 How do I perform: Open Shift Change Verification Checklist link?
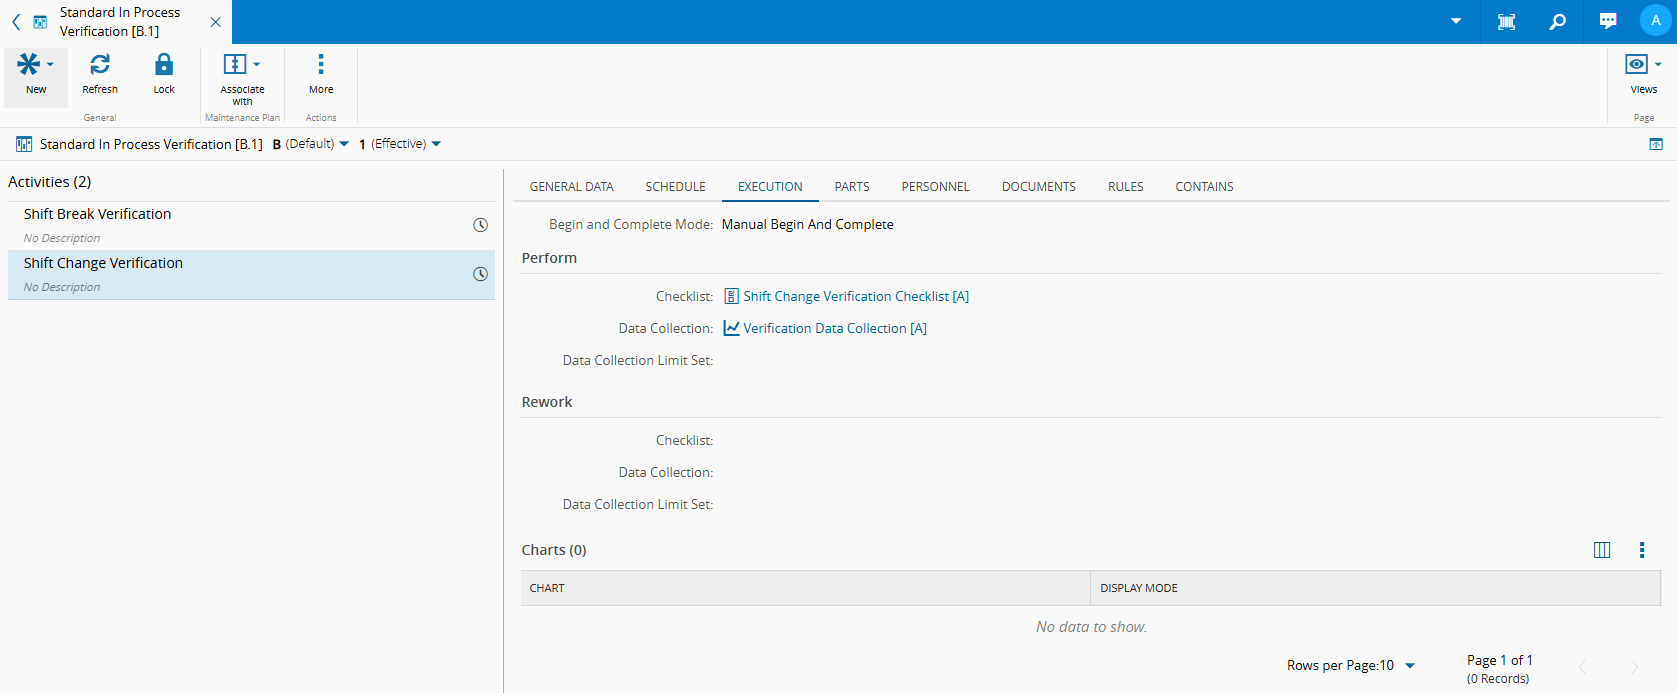(855, 297)
